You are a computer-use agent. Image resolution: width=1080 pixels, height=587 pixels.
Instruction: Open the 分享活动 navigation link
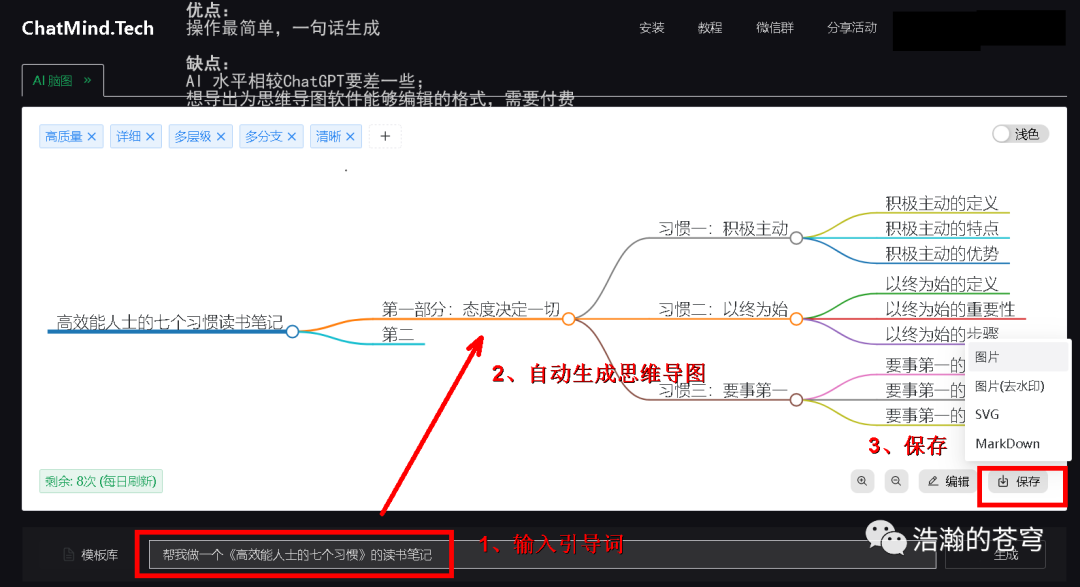click(x=852, y=28)
